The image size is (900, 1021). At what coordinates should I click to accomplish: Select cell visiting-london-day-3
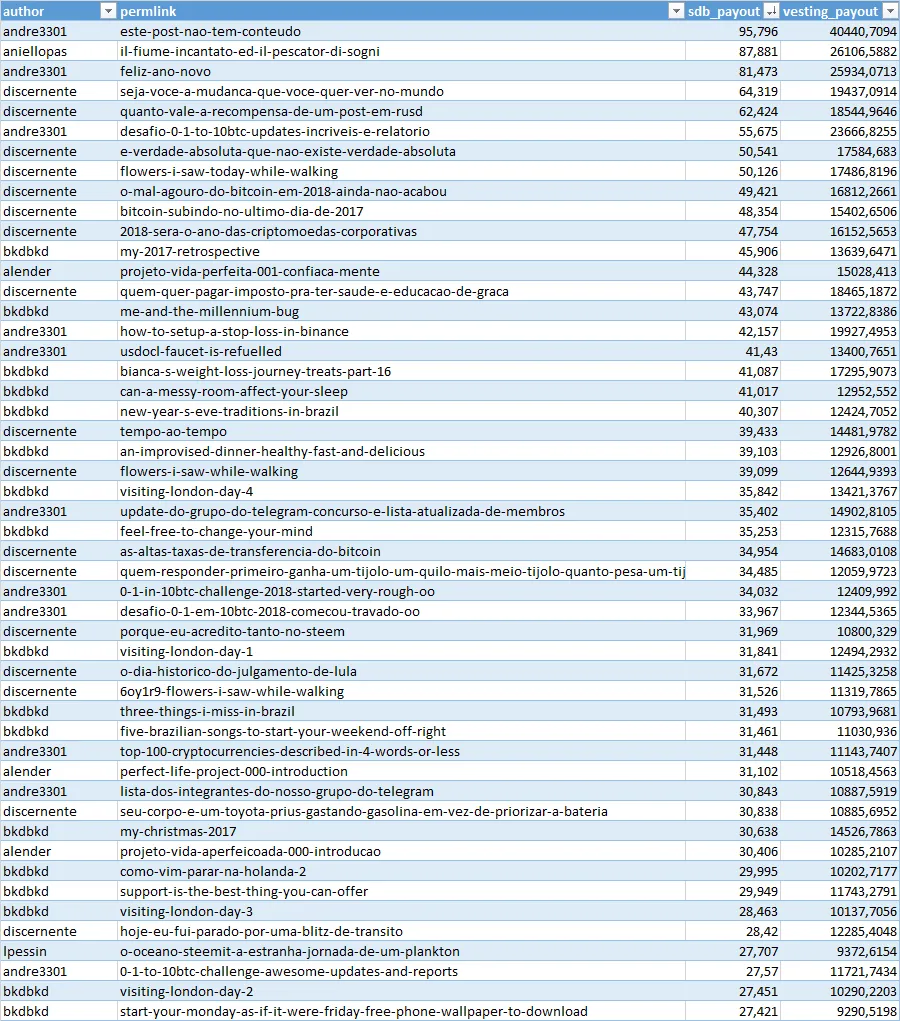(x=401, y=912)
